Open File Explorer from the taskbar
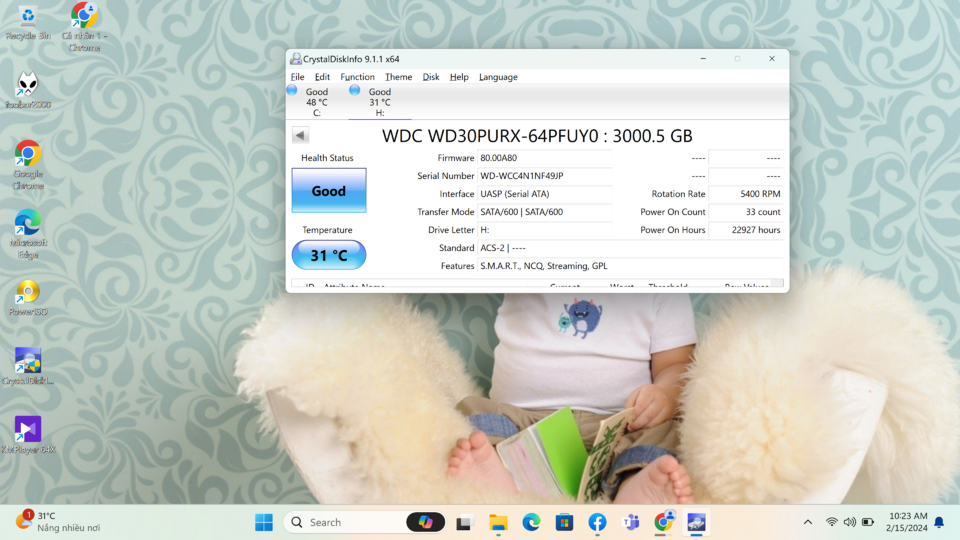This screenshot has width=960, height=540. 498,522
